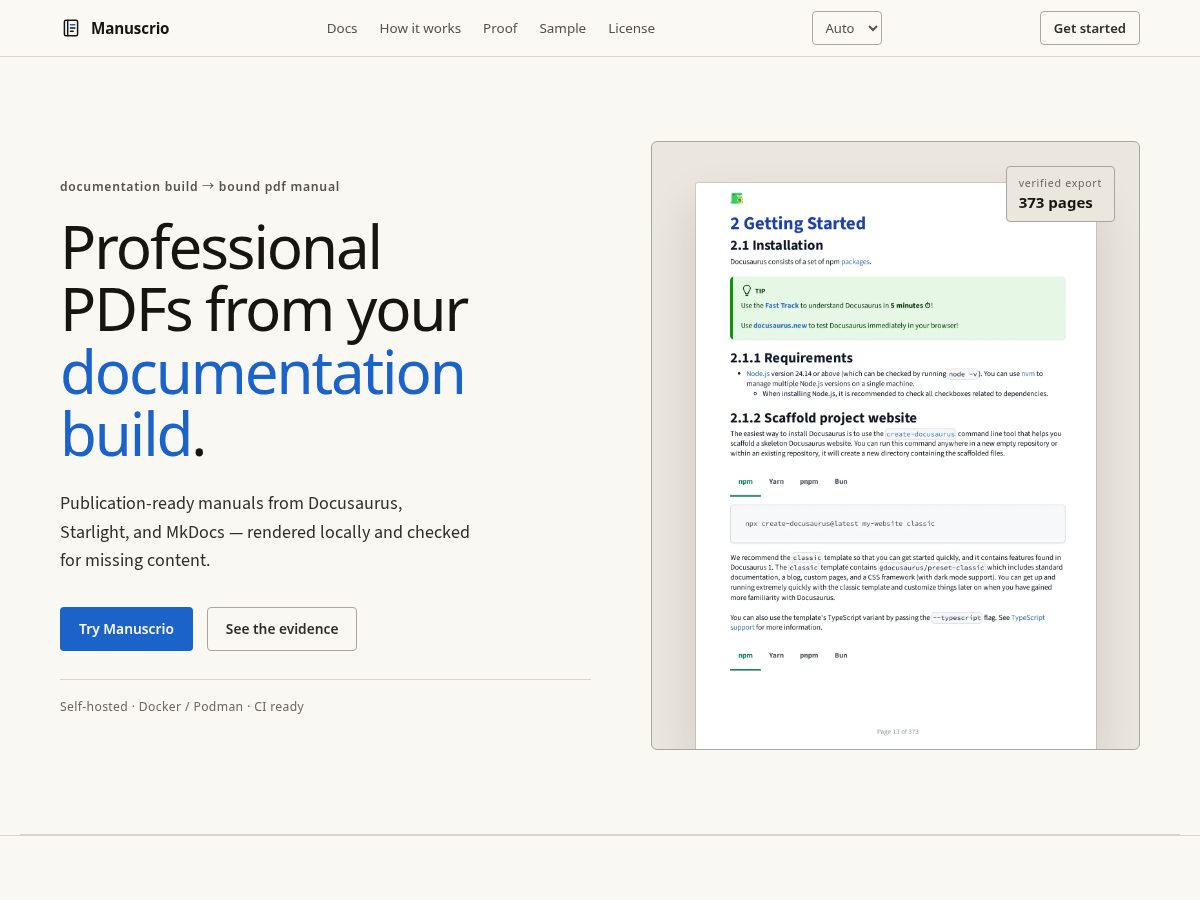Image resolution: width=1200 pixels, height=900 pixels.
Task: Open the Auto theme dropdown
Action: coord(847,28)
